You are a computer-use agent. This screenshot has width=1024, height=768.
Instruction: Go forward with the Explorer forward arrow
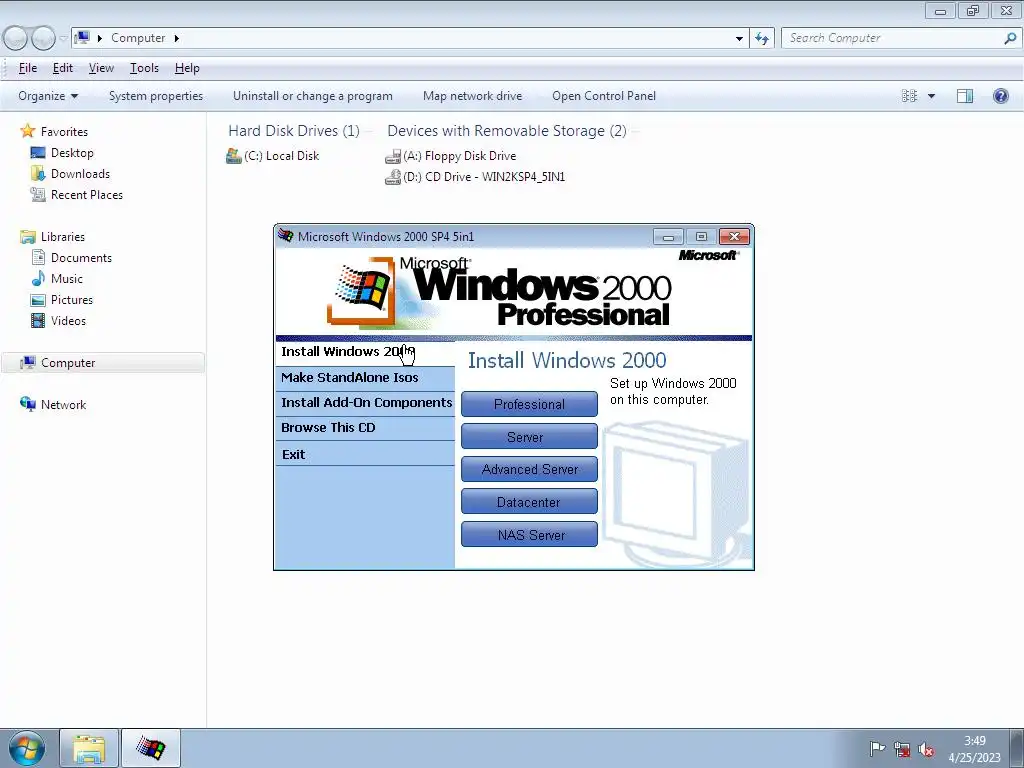43,39
